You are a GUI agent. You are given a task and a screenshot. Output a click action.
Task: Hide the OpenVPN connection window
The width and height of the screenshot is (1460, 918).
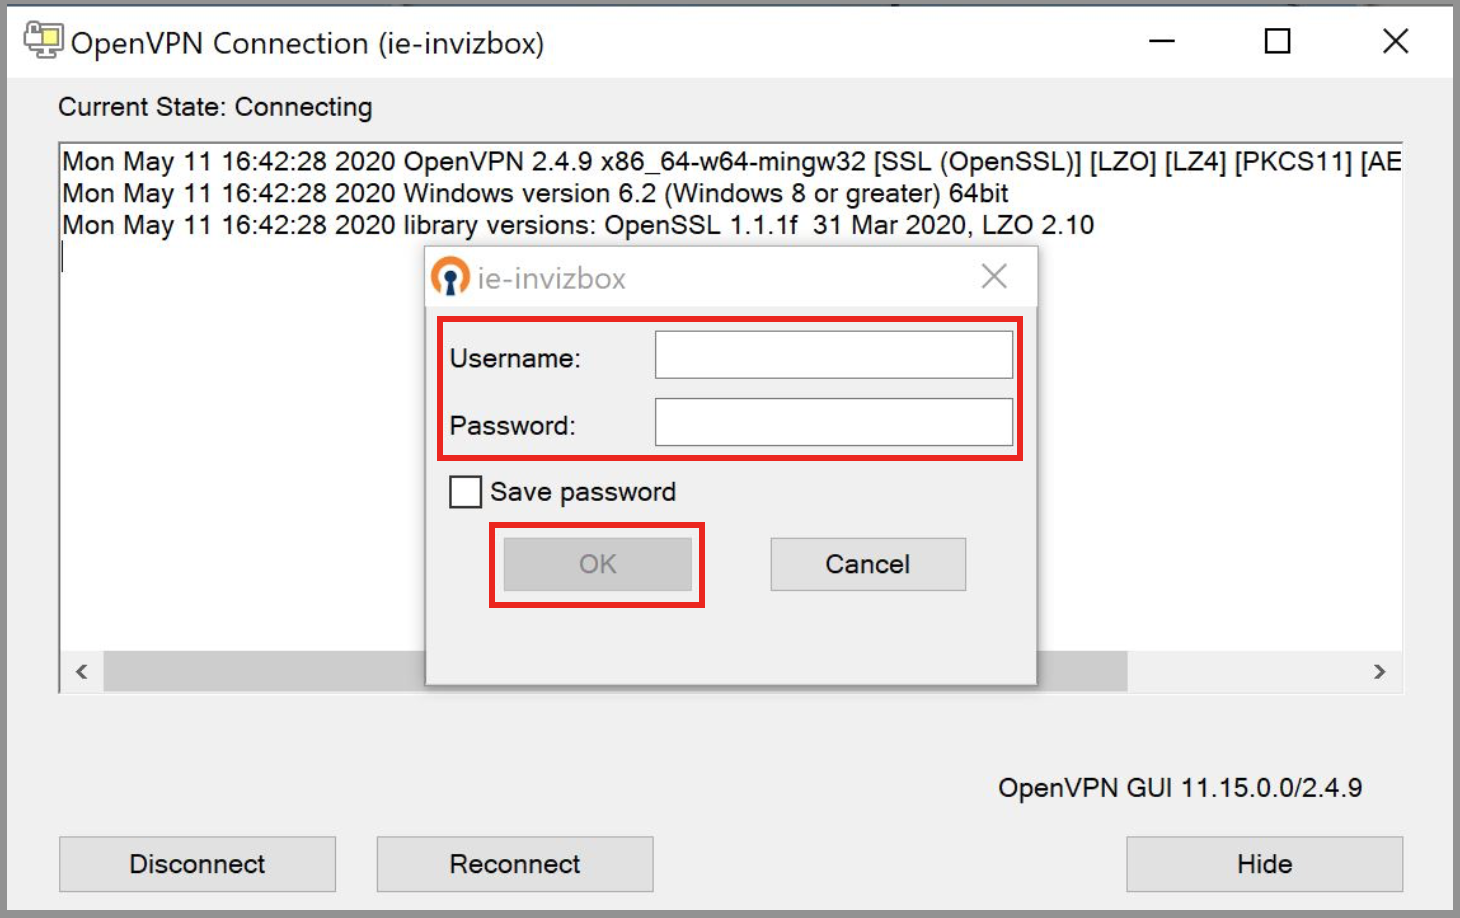click(x=1264, y=864)
